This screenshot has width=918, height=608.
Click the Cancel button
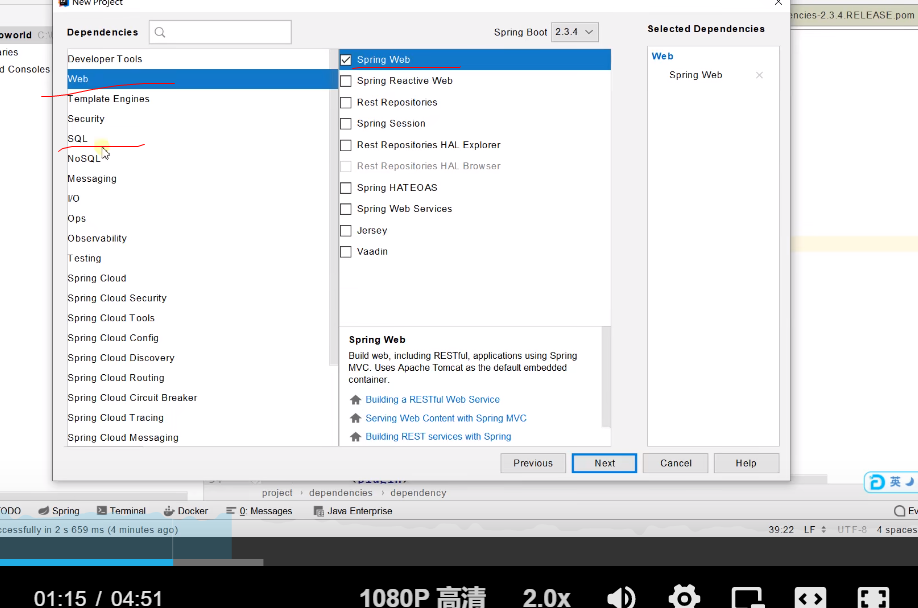click(676, 463)
